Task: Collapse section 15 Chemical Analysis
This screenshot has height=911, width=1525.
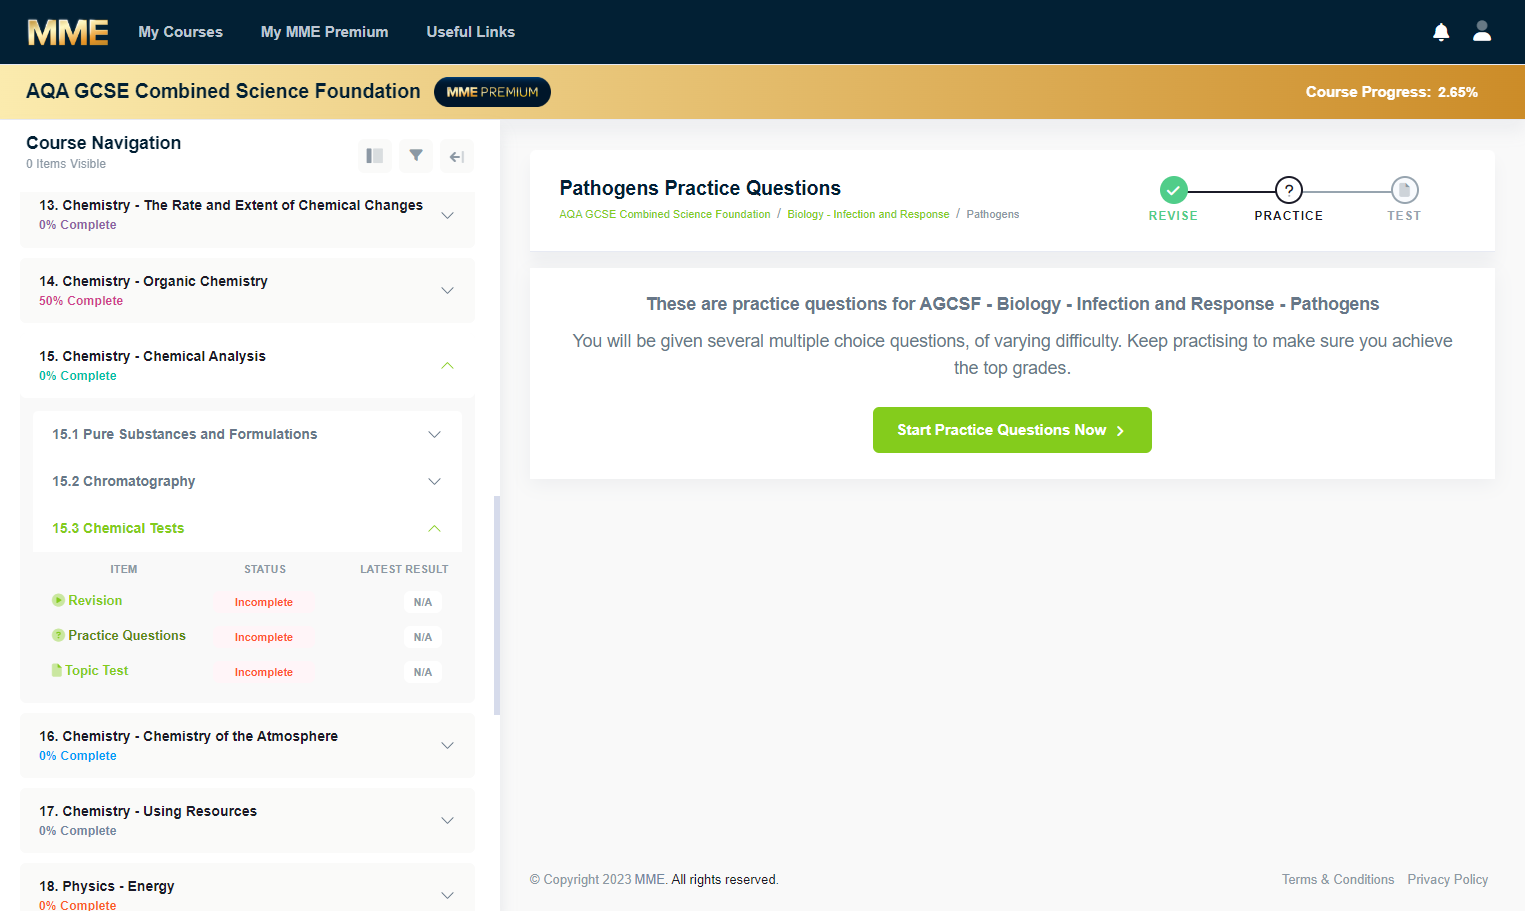Action: [448, 365]
